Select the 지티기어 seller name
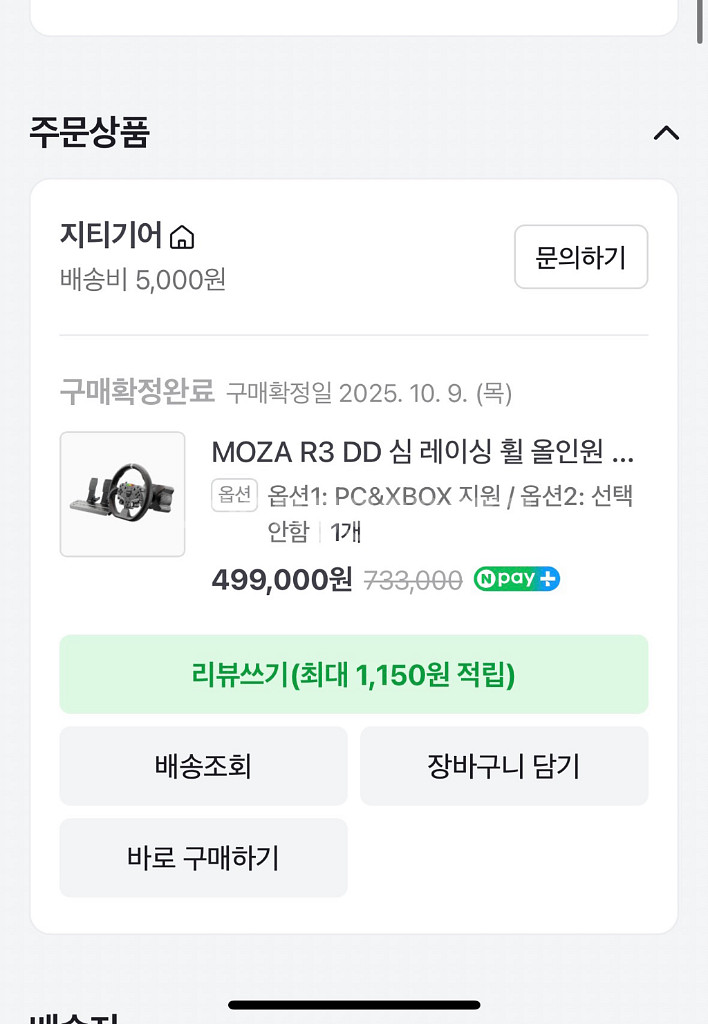The height and width of the screenshot is (1024, 708). click(x=110, y=236)
